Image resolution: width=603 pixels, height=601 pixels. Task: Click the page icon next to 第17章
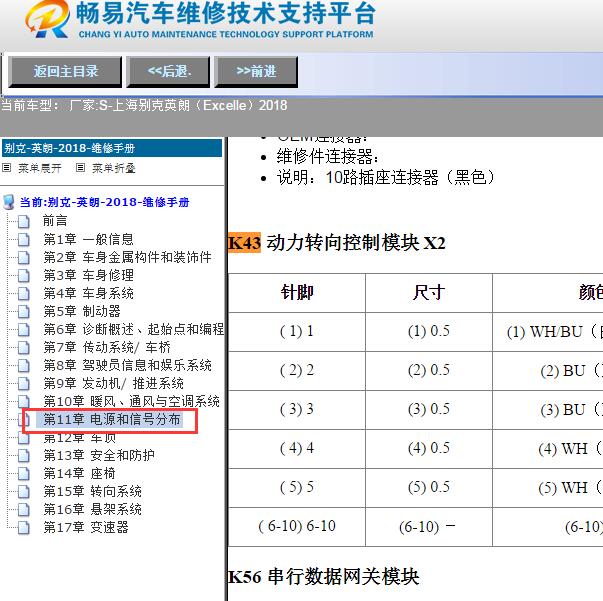(24, 528)
